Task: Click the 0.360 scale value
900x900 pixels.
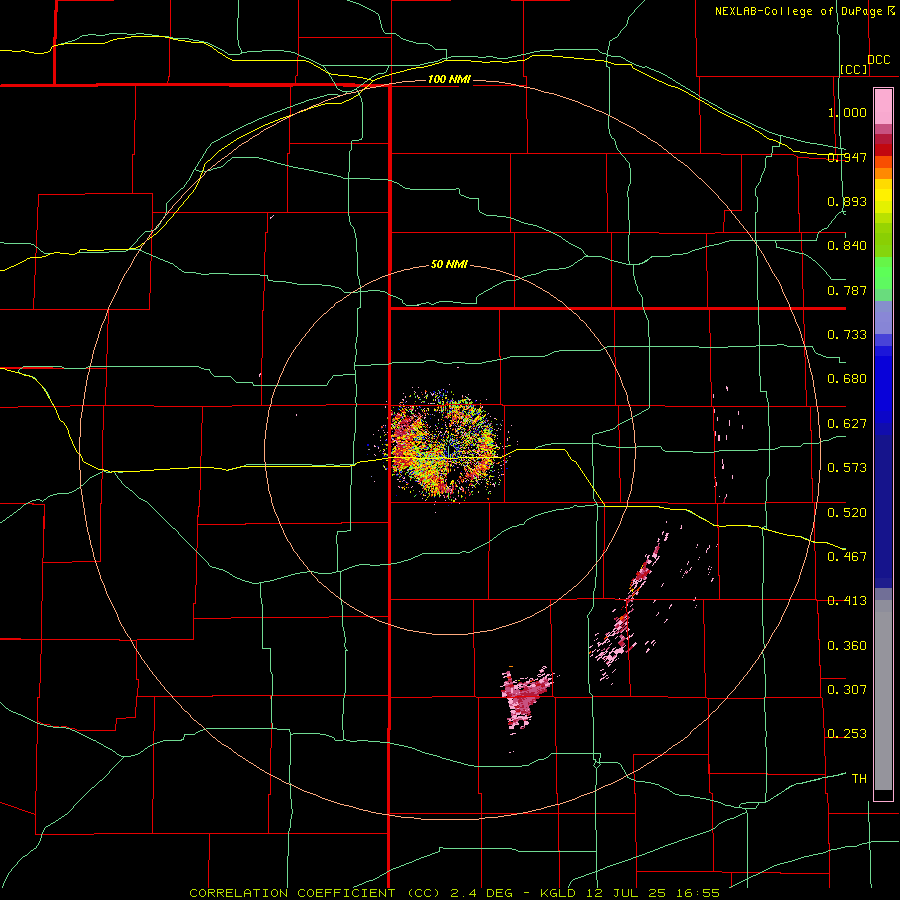Action: [x=847, y=646]
